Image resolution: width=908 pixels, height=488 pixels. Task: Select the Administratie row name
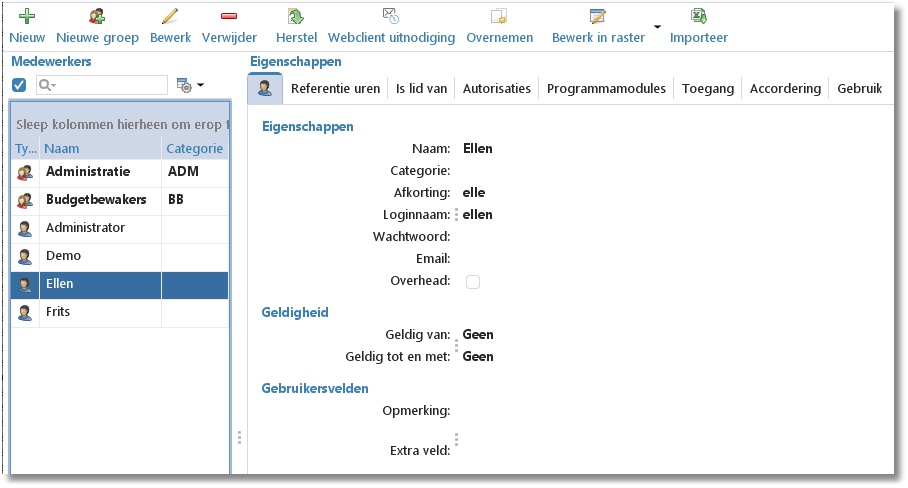point(88,172)
